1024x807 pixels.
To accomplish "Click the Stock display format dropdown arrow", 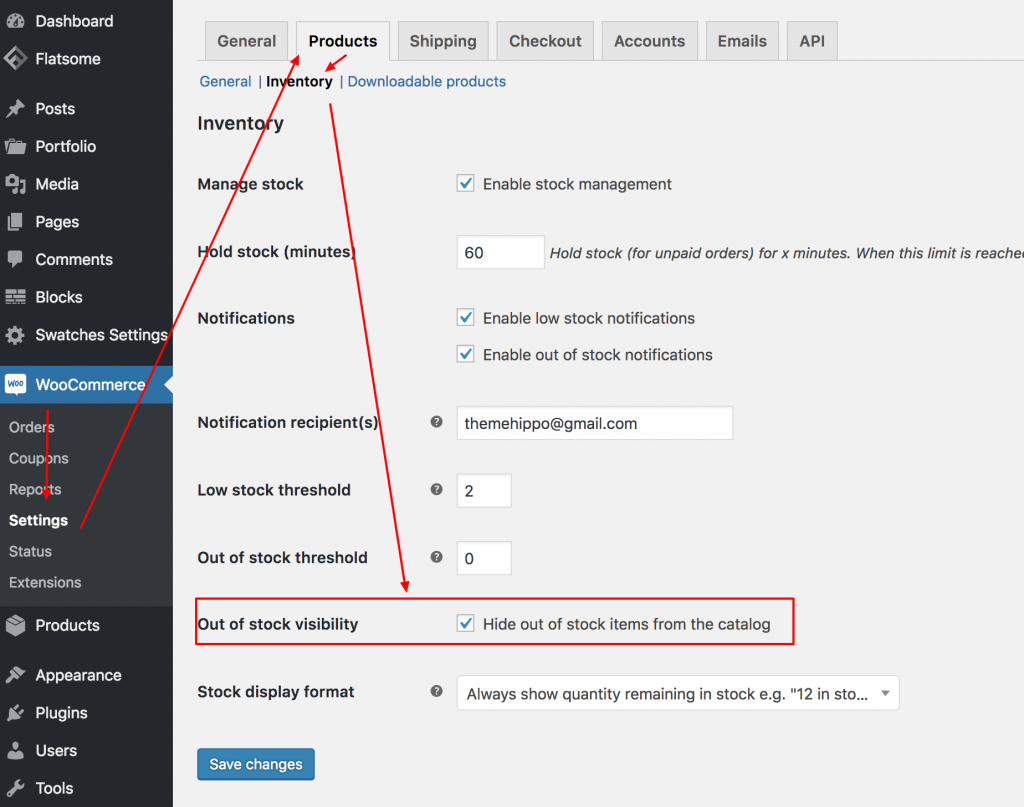I will (x=884, y=692).
